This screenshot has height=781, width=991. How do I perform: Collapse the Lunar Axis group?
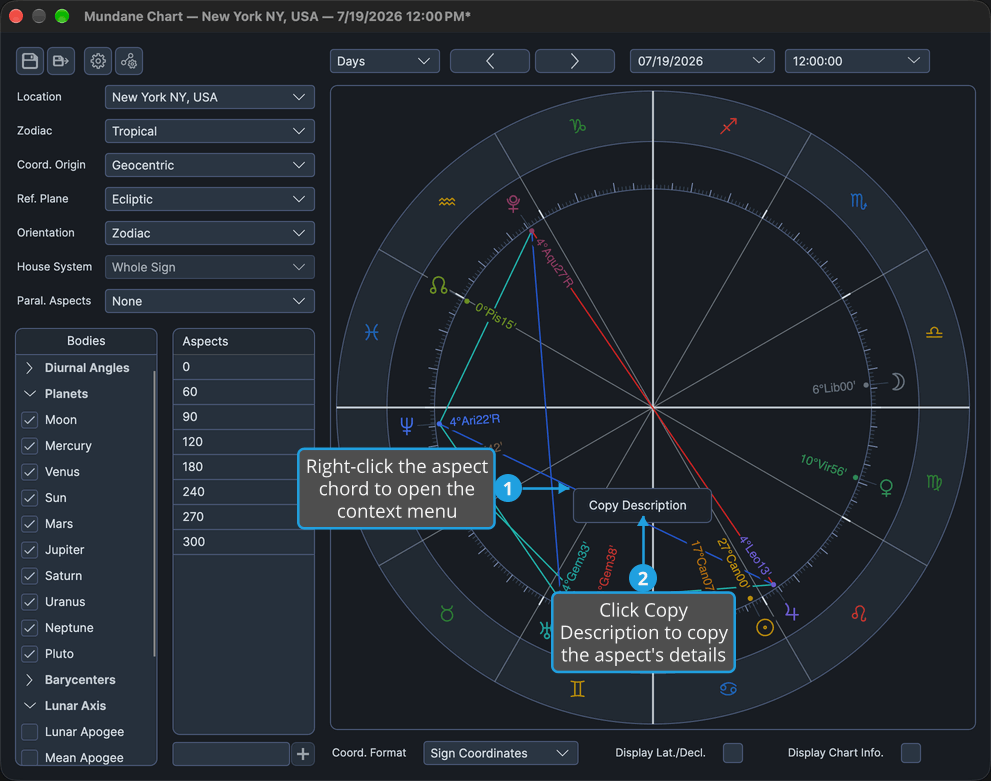[29, 706]
